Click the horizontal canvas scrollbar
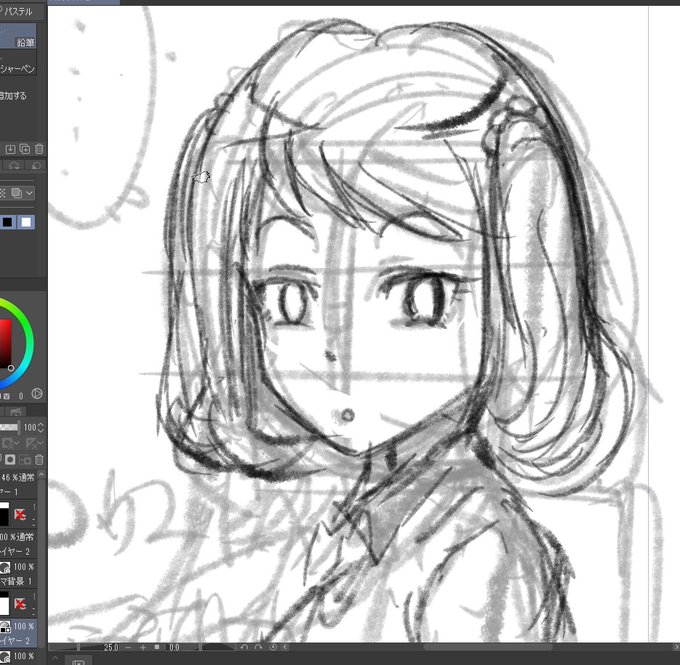Image resolution: width=680 pixels, height=665 pixels. (488, 647)
